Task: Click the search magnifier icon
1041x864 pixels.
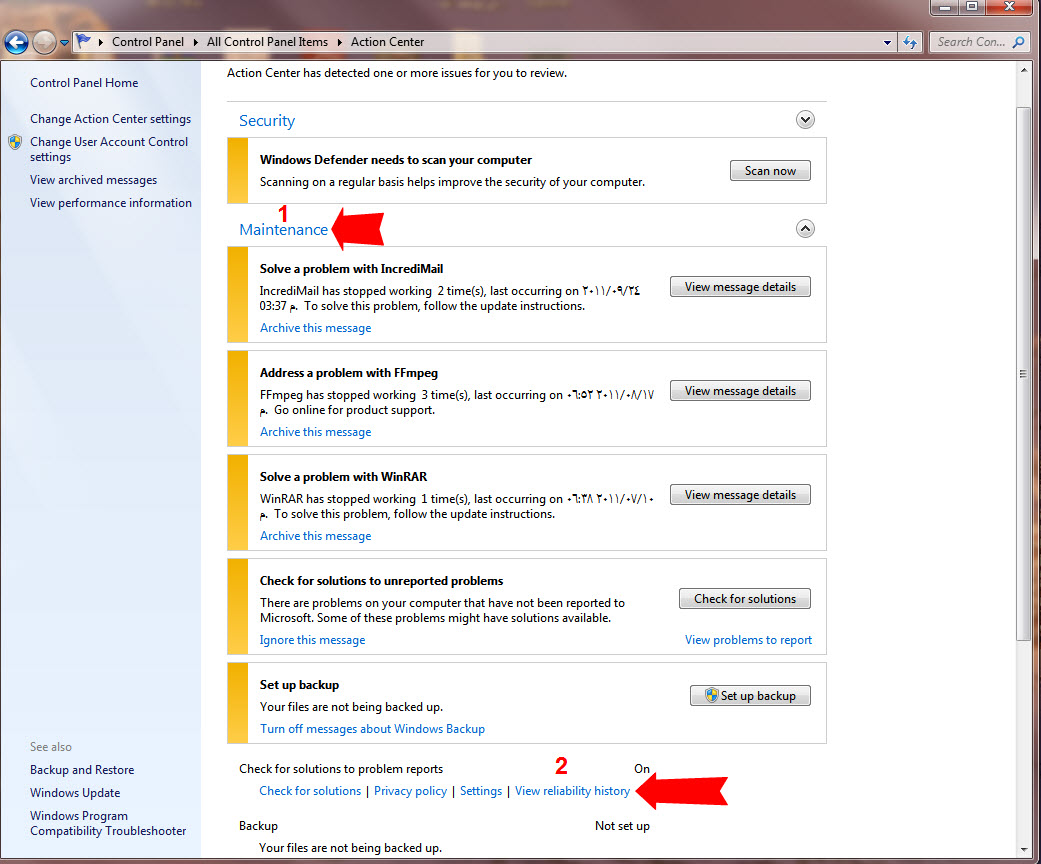Action: [x=1018, y=42]
